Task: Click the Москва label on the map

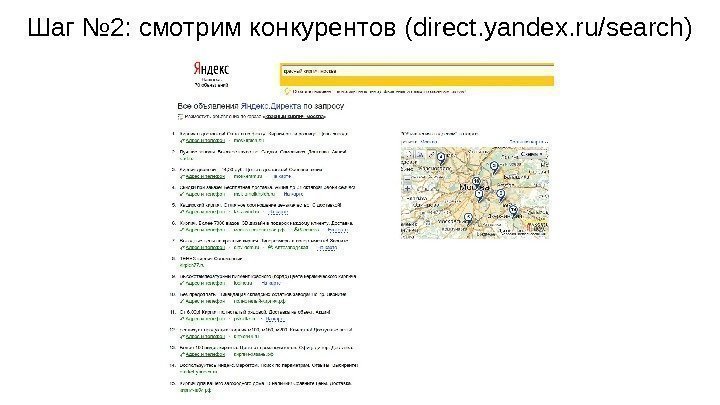Action: pos(473,187)
